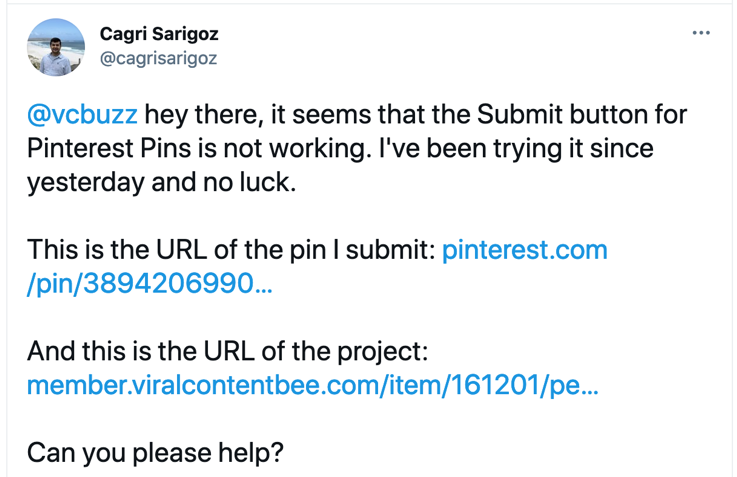This screenshot has height=477, width=737.
Task: Open the Cagri Sarigoz display name
Action: (159, 34)
